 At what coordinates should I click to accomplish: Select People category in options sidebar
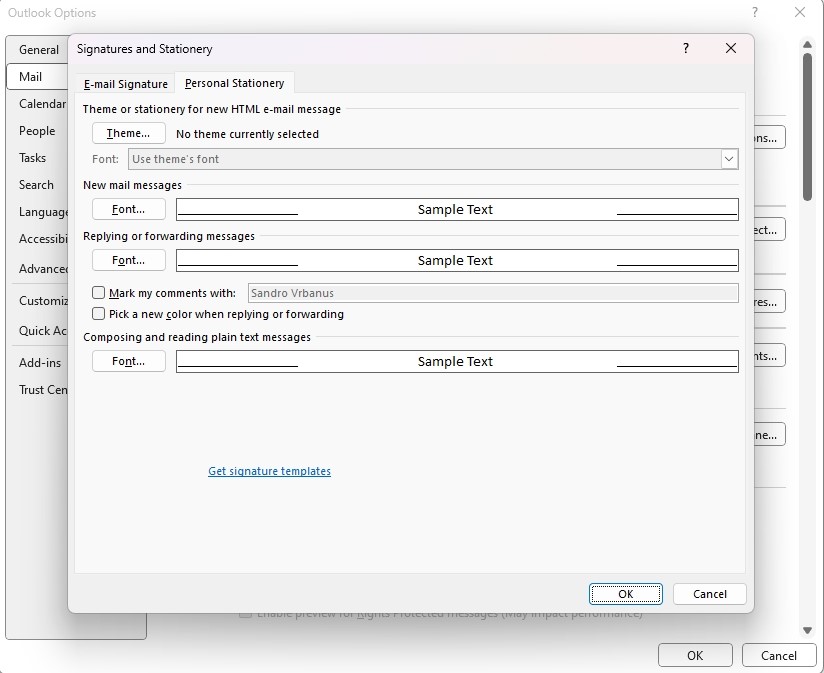pyautogui.click(x=37, y=131)
